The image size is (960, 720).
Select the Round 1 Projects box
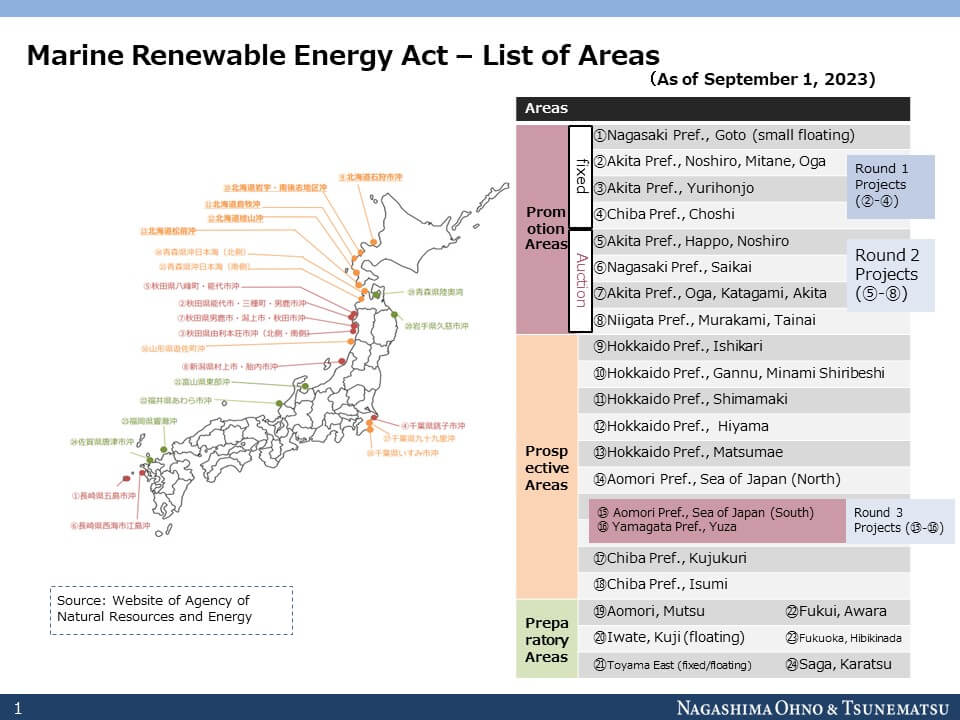click(890, 186)
